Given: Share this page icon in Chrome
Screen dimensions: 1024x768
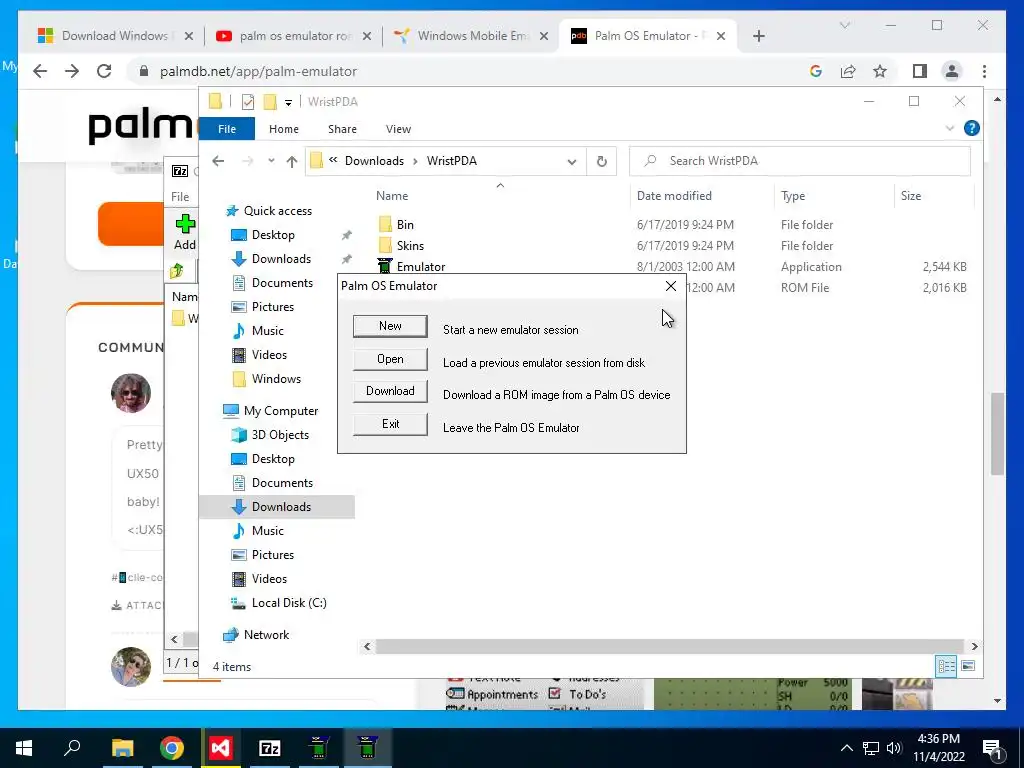Looking at the screenshot, I should click(848, 71).
